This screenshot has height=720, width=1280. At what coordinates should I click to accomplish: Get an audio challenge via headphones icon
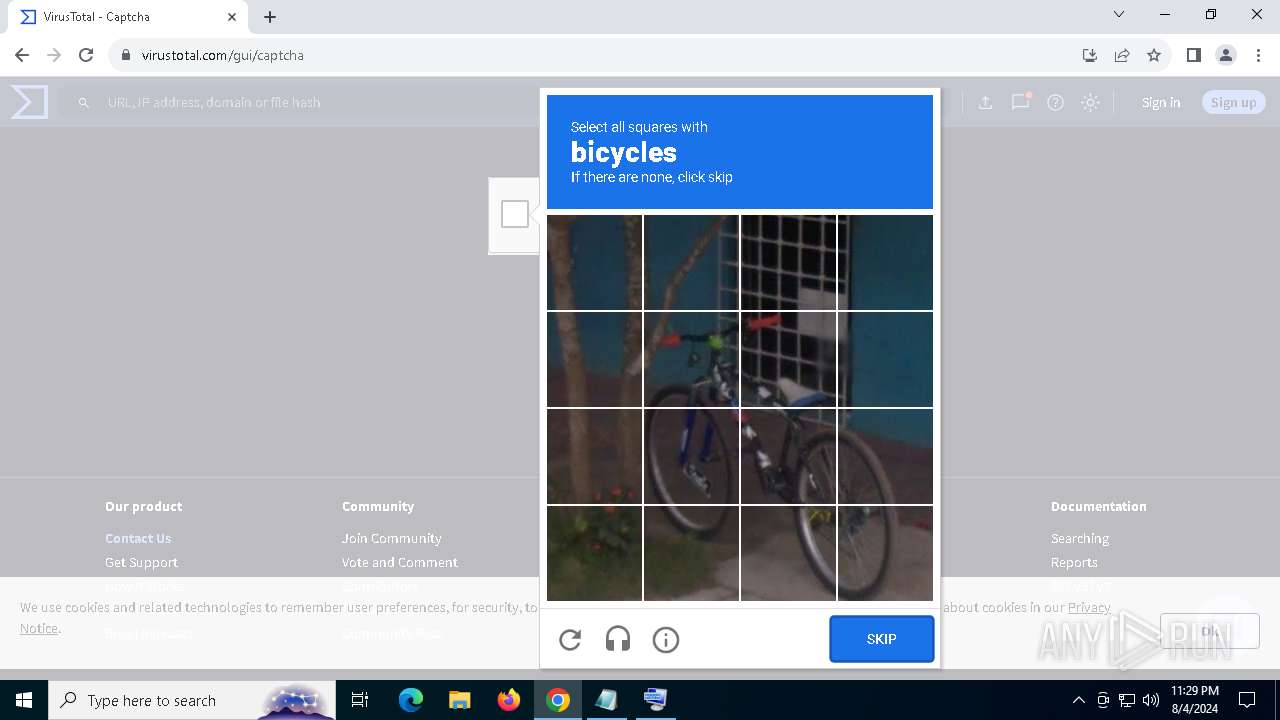click(618, 640)
